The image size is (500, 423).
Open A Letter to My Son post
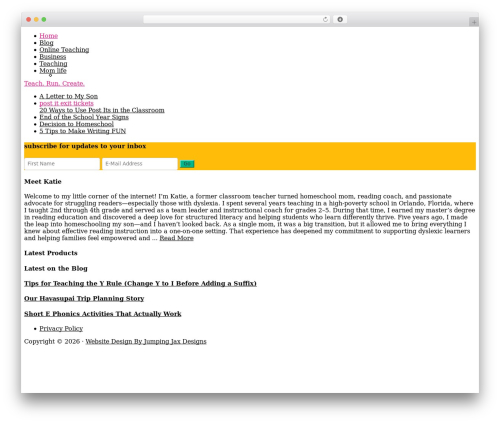pyautogui.click(x=69, y=96)
